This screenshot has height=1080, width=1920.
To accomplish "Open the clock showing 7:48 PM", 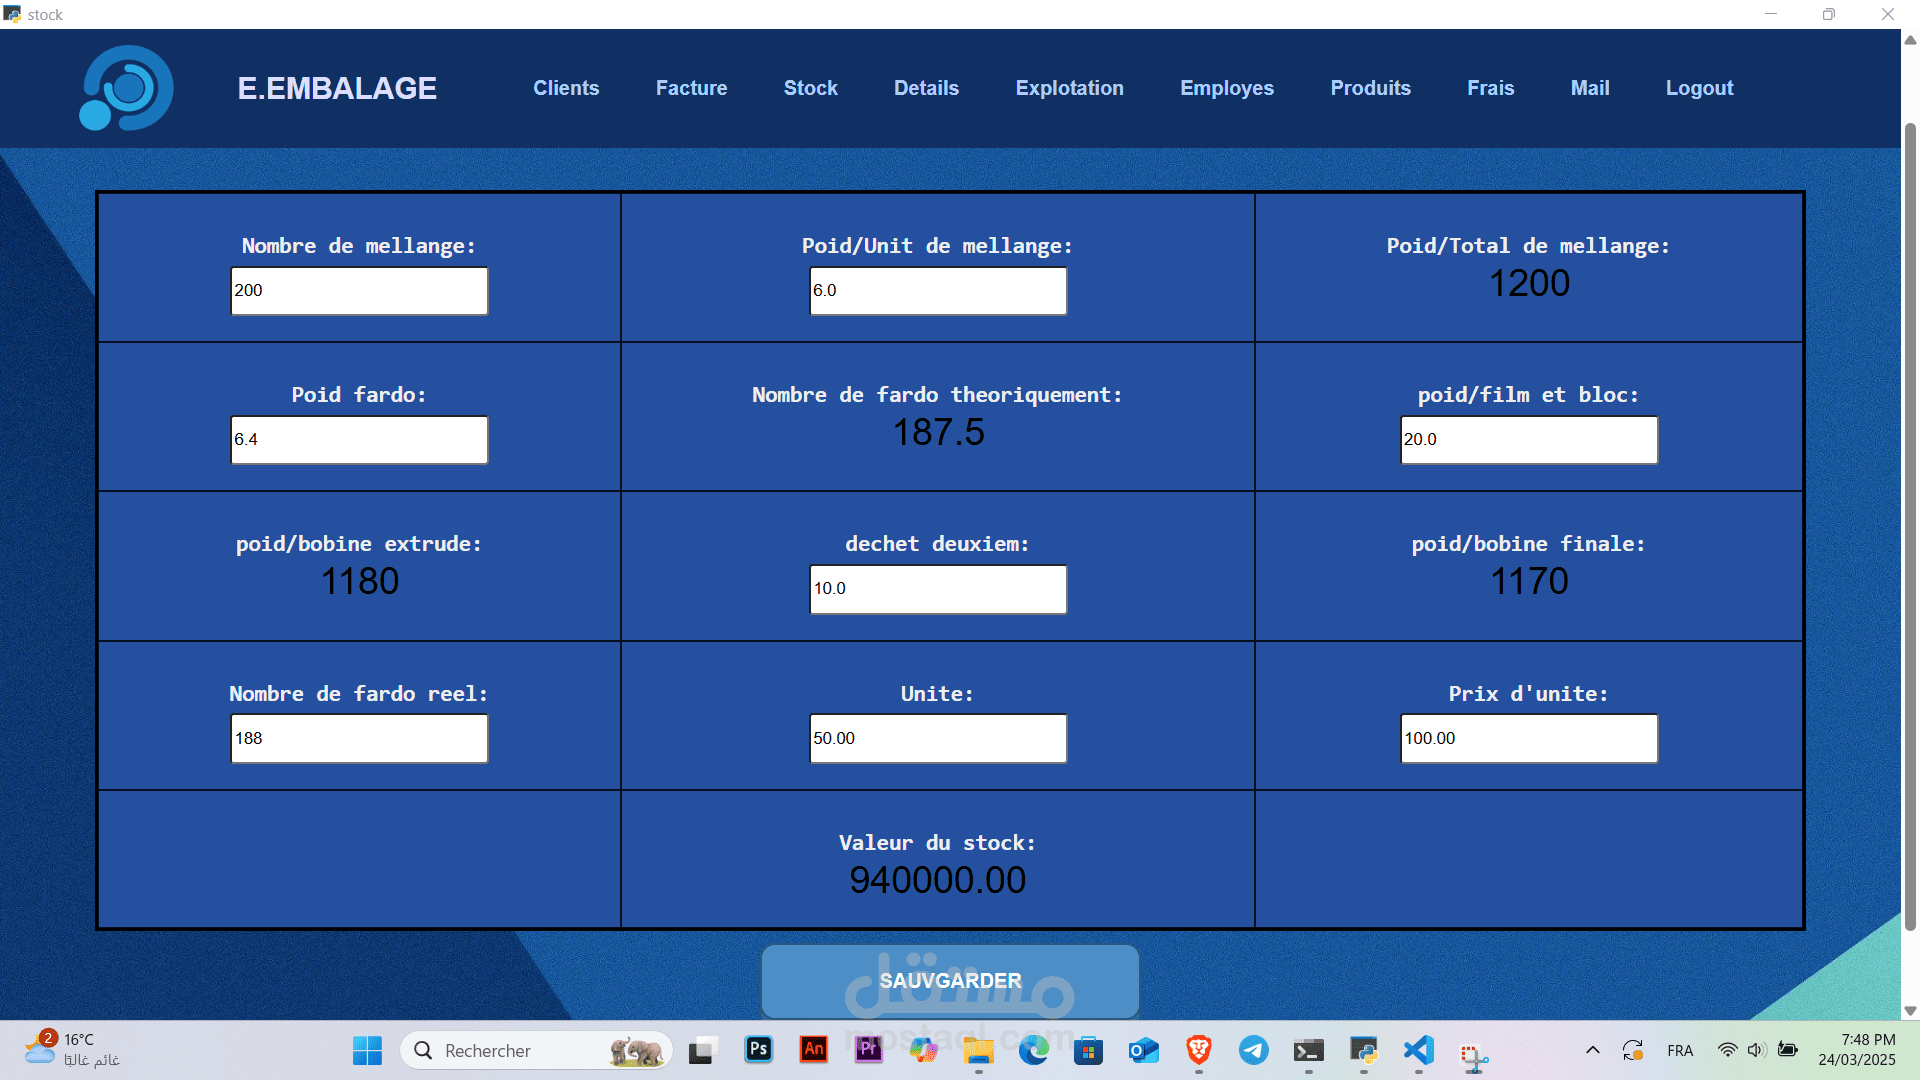I will (x=1856, y=1050).
